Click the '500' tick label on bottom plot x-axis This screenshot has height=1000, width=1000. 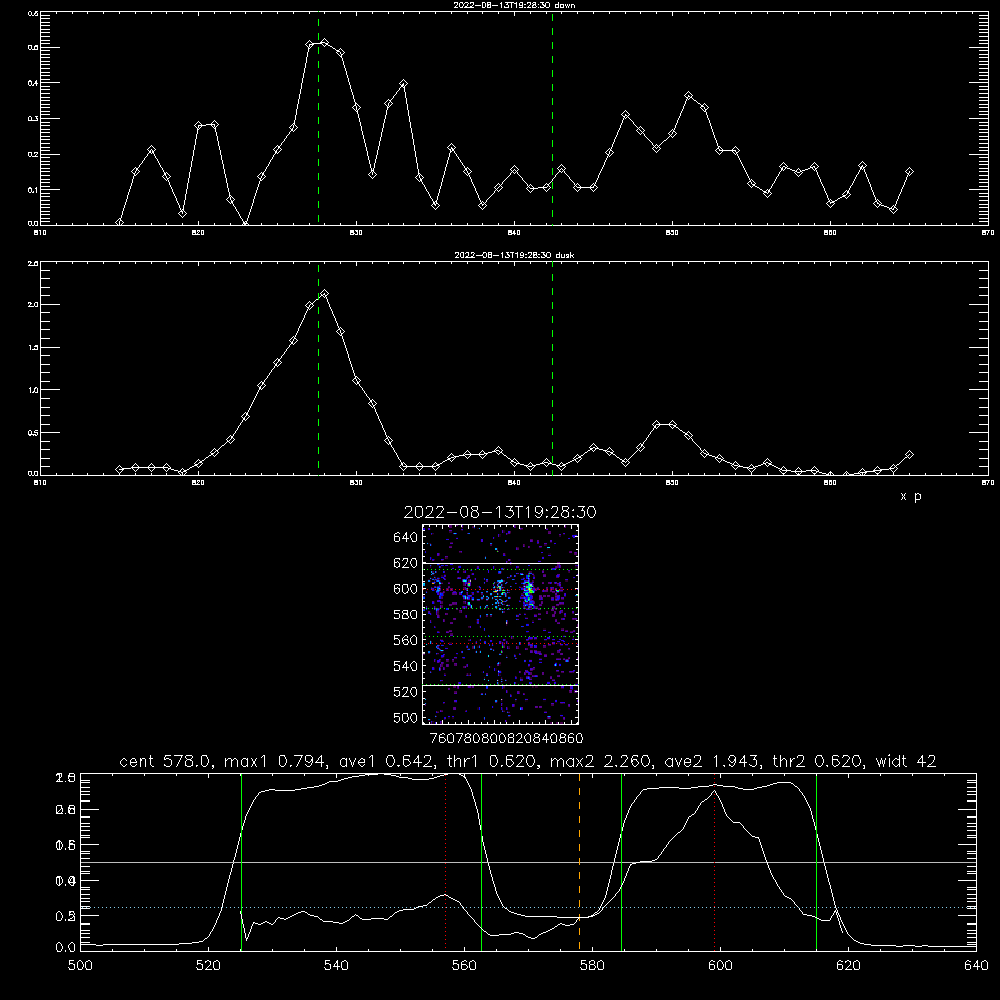click(80, 966)
